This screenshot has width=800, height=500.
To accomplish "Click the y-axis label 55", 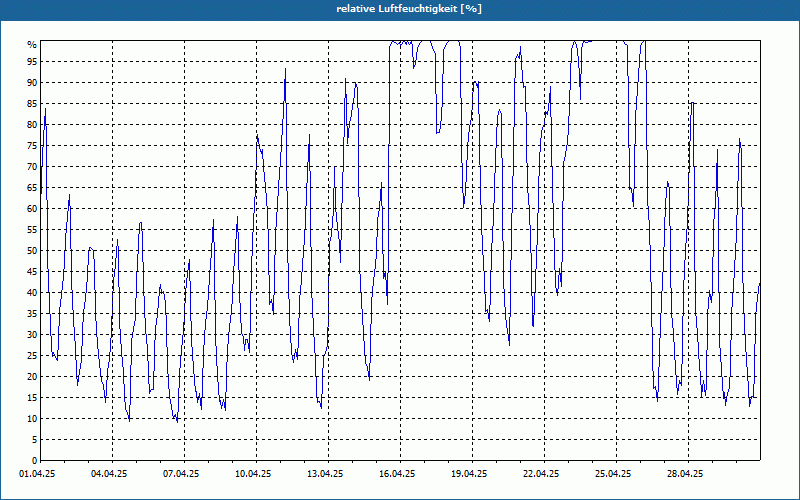I will coord(32,230).
